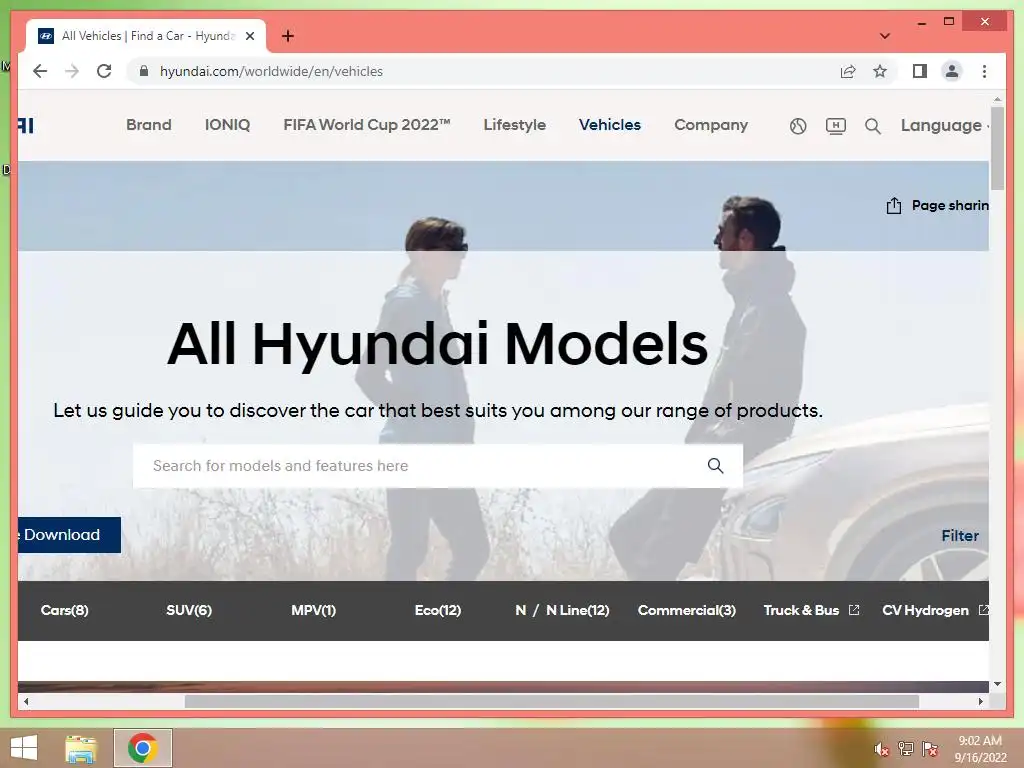Click the All Hyundai Models heading

(438, 344)
